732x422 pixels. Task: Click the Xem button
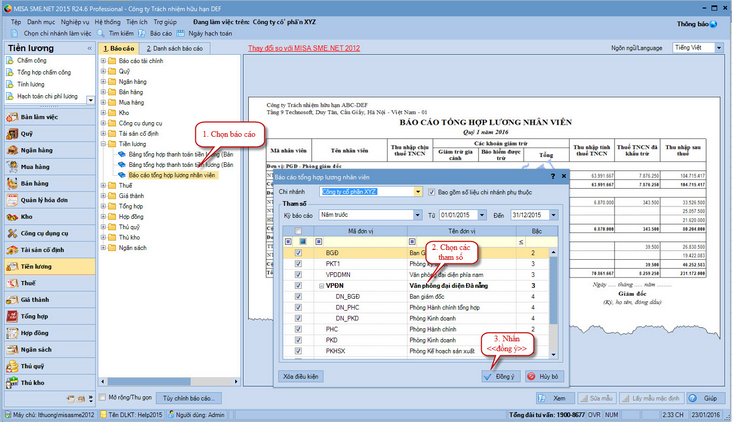coord(555,398)
